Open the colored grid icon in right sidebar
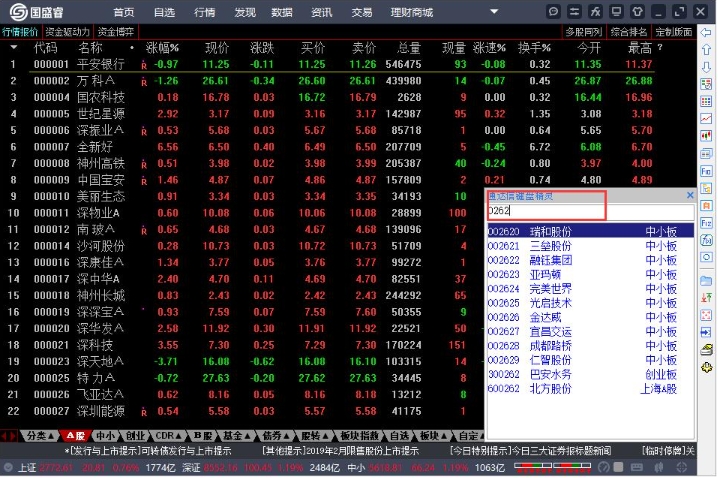718x478 pixels. click(x=707, y=101)
